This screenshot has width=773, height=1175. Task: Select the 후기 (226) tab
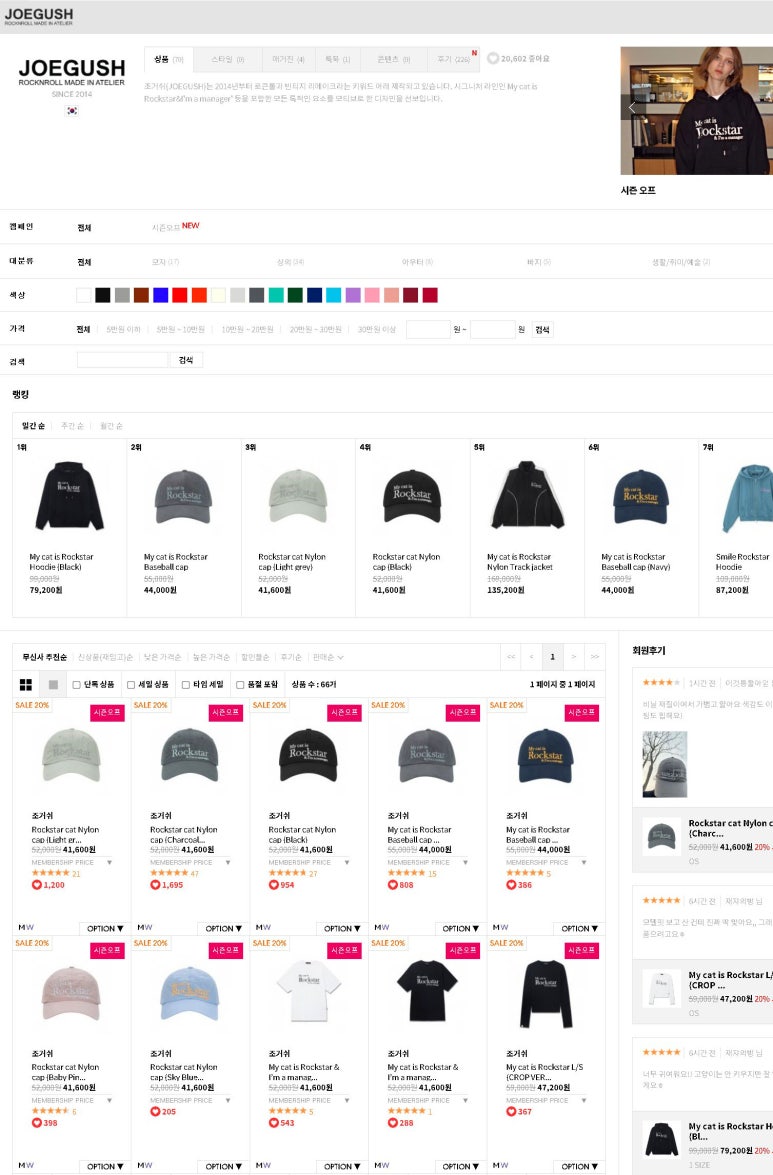click(x=454, y=59)
